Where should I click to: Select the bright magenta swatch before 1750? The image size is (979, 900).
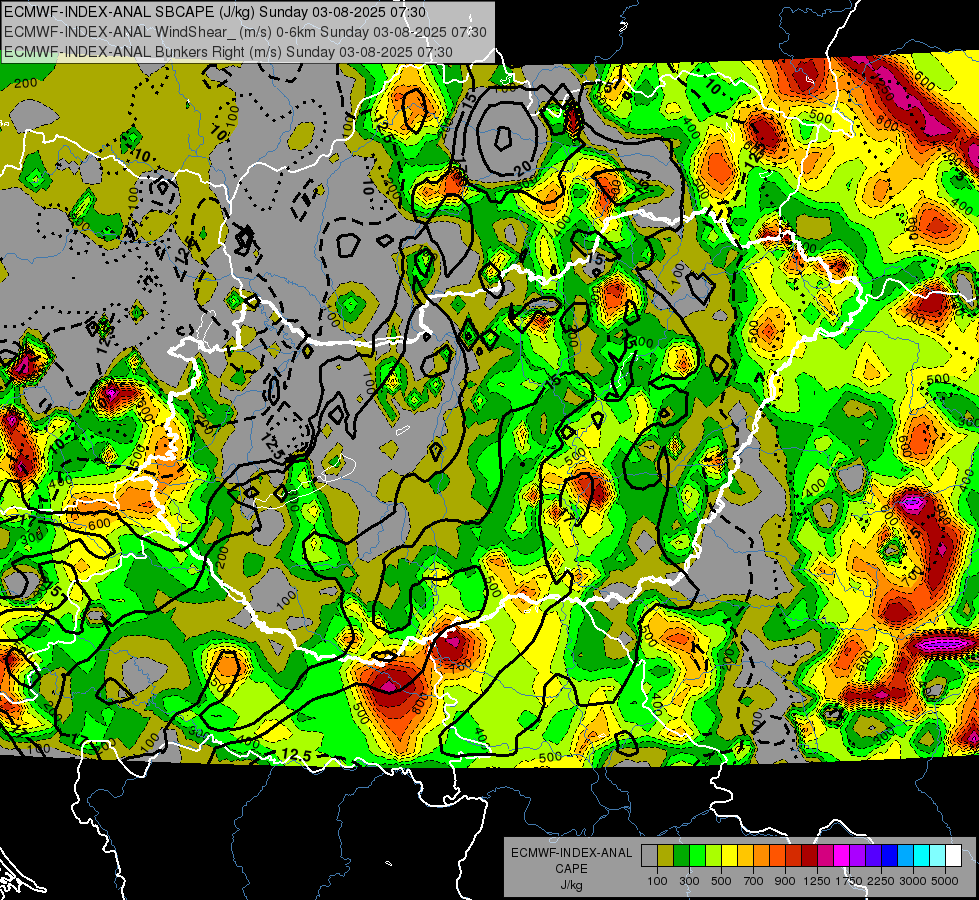[842, 856]
